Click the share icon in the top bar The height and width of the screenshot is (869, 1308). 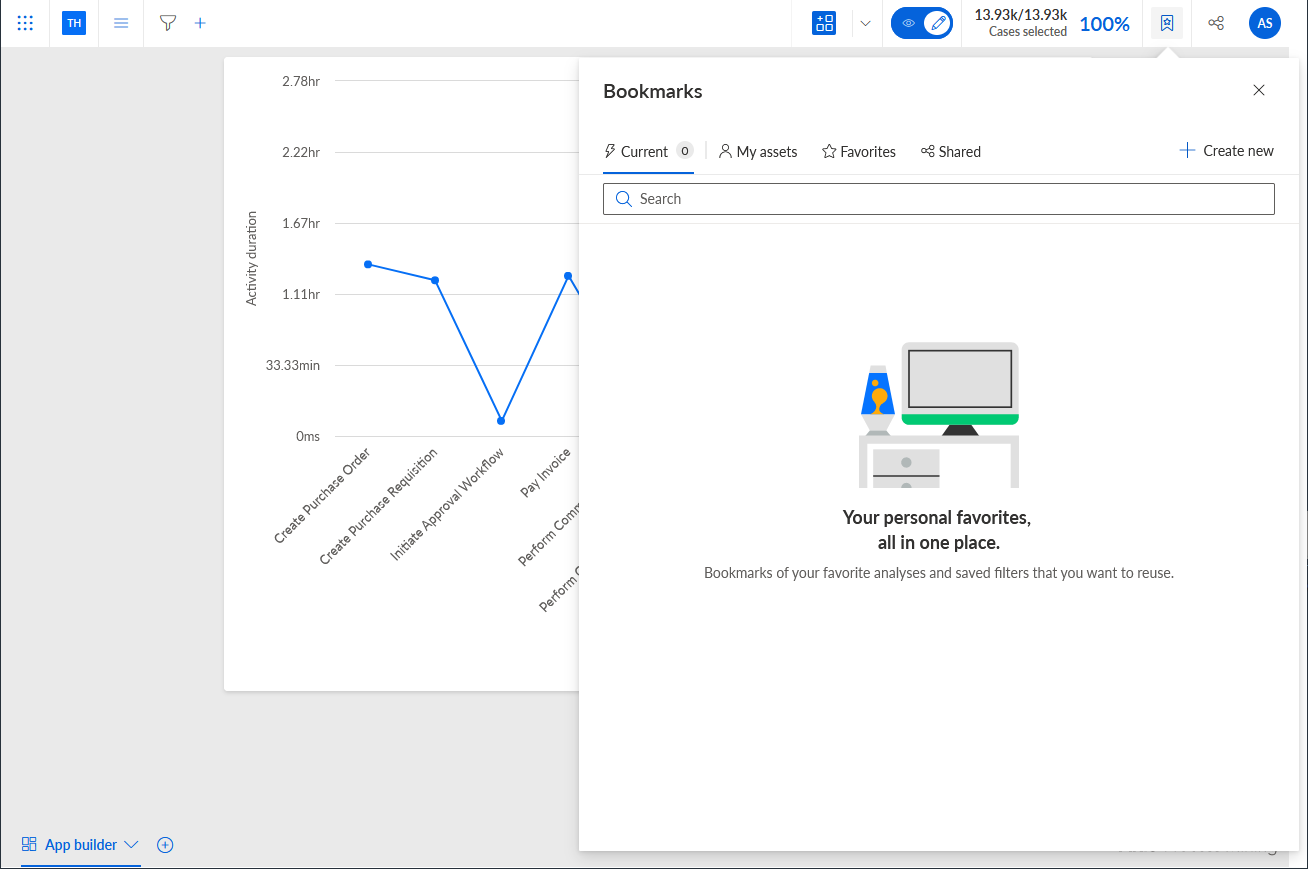1216,23
